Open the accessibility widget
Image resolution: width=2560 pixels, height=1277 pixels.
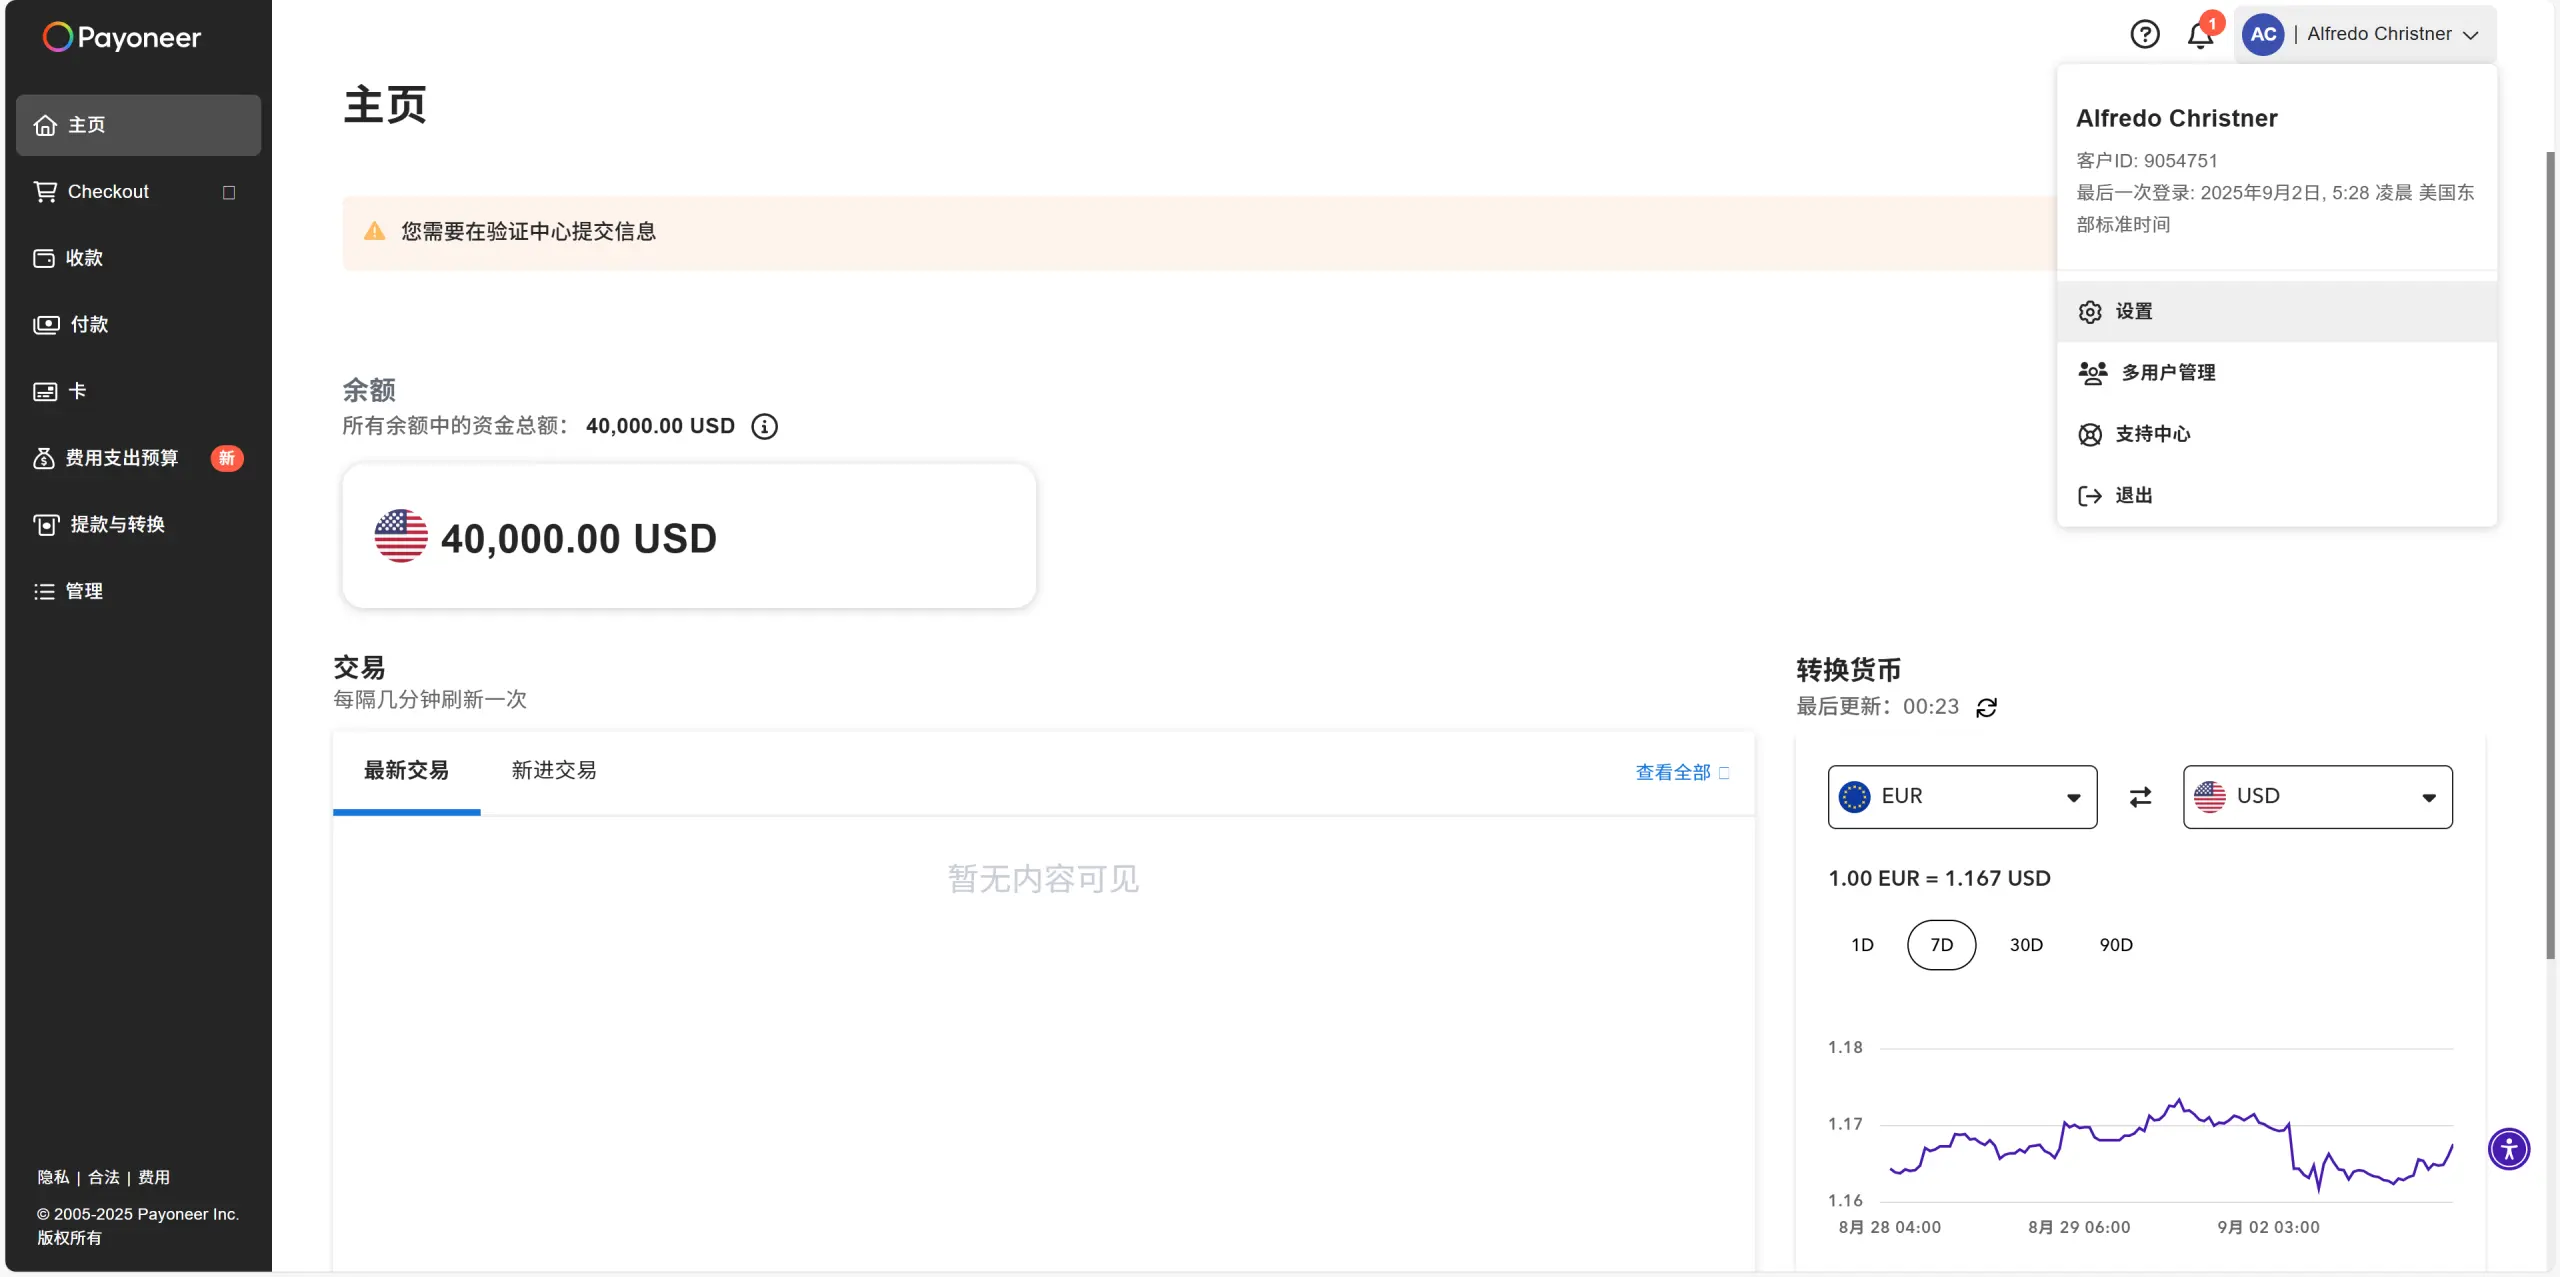pos(2509,1149)
